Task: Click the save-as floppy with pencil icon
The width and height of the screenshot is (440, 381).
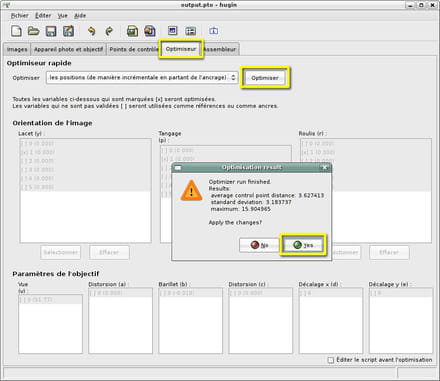Action: pos(68,31)
